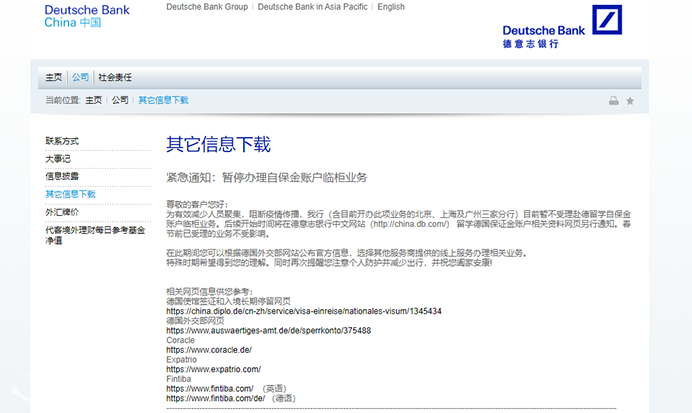Screen dimensions: 692x413
Task: Open the auswaertiges-amt.de sperrkonto link
Action: coord(268,330)
